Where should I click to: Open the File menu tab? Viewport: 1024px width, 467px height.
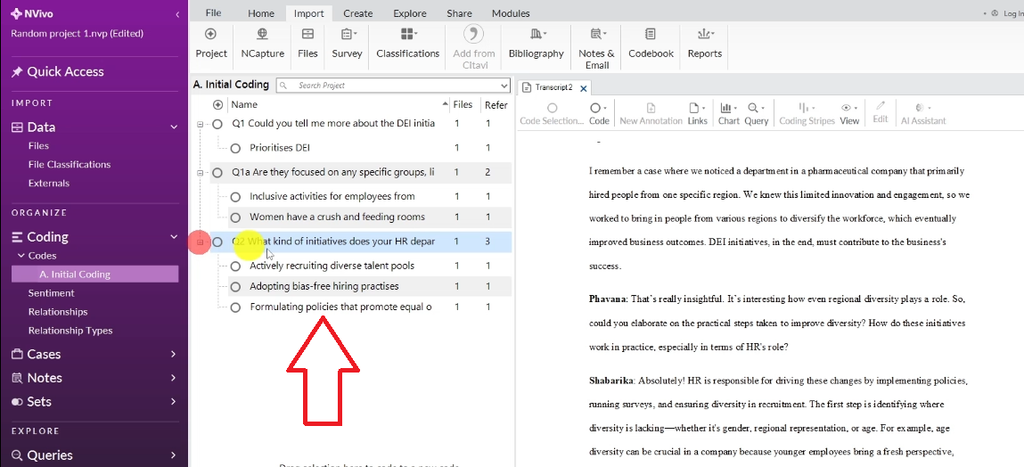(213, 13)
